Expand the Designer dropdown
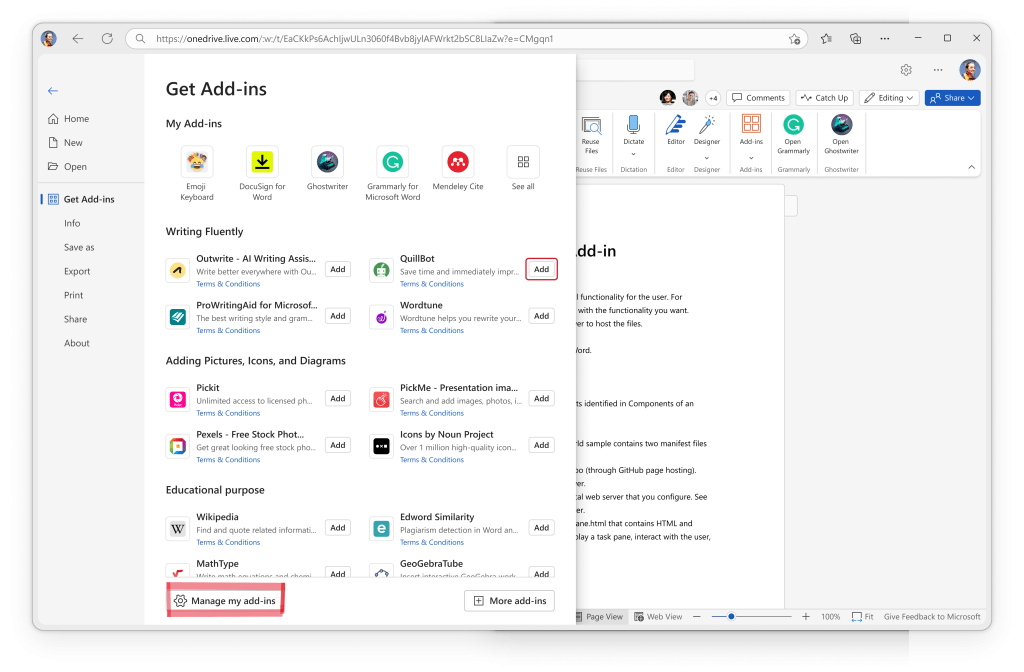 coord(707,158)
